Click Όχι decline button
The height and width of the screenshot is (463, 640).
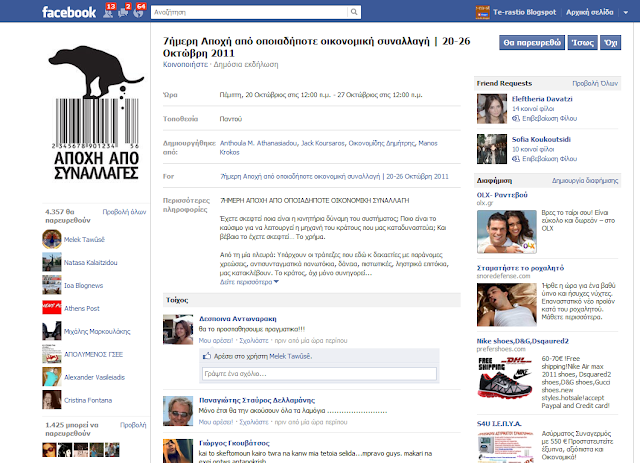pos(611,42)
